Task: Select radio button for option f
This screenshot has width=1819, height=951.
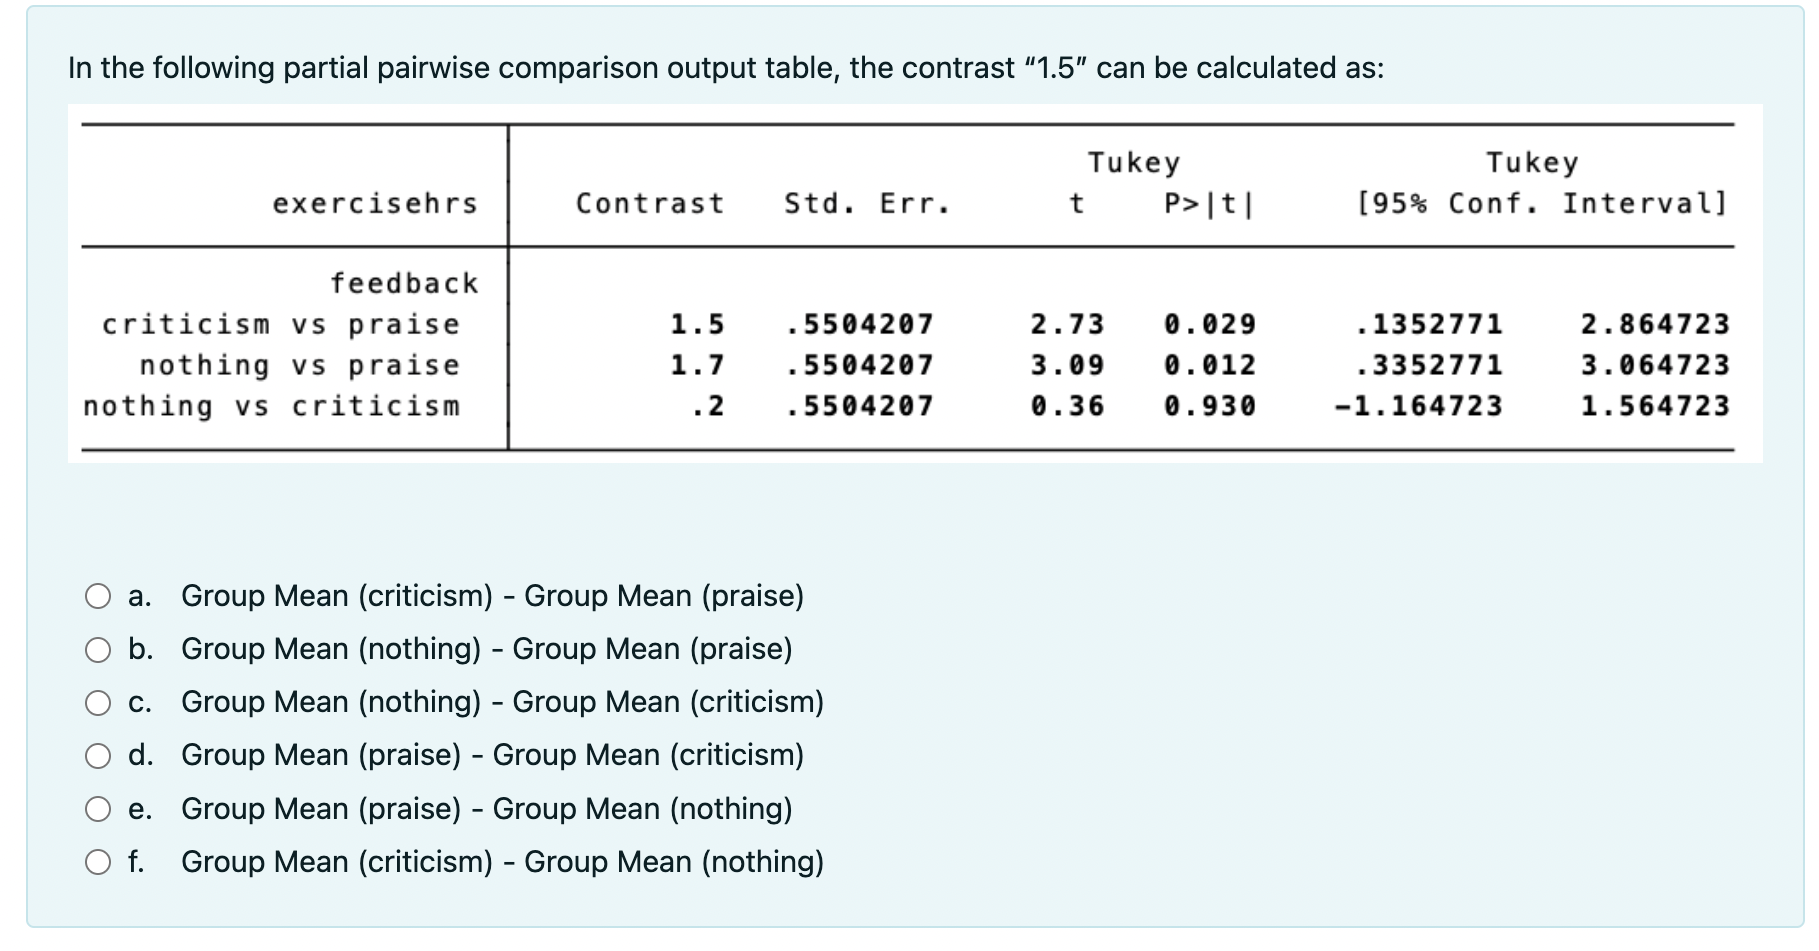Action: [x=99, y=862]
